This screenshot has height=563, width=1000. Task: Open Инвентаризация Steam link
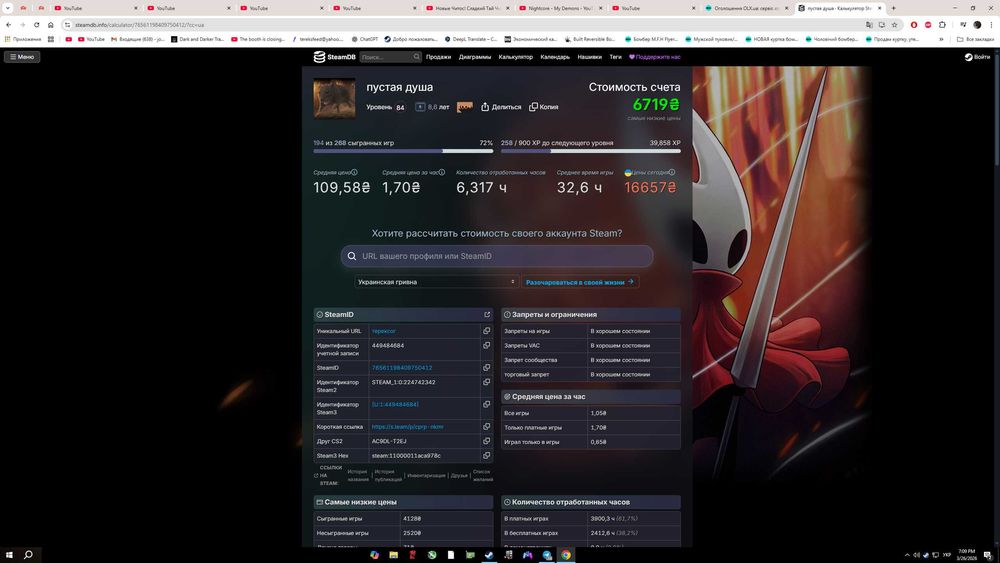[x=426, y=476]
